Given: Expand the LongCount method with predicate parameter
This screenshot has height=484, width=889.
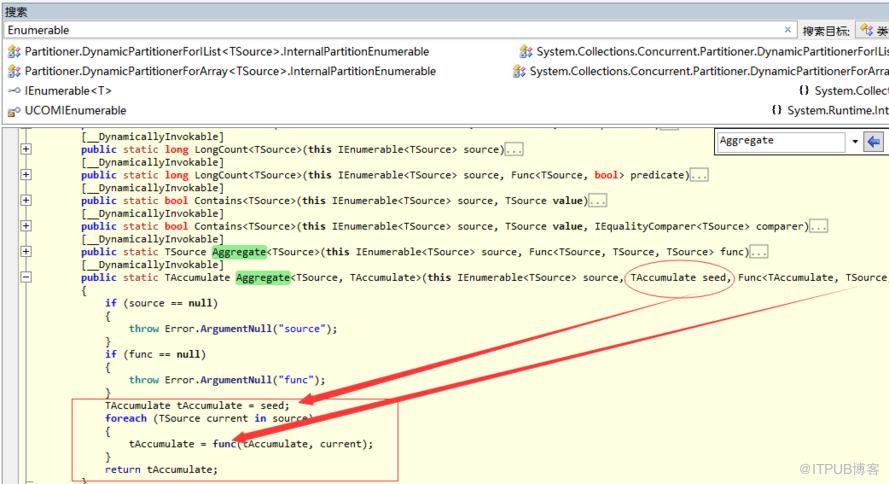Looking at the screenshot, I should pos(26,175).
